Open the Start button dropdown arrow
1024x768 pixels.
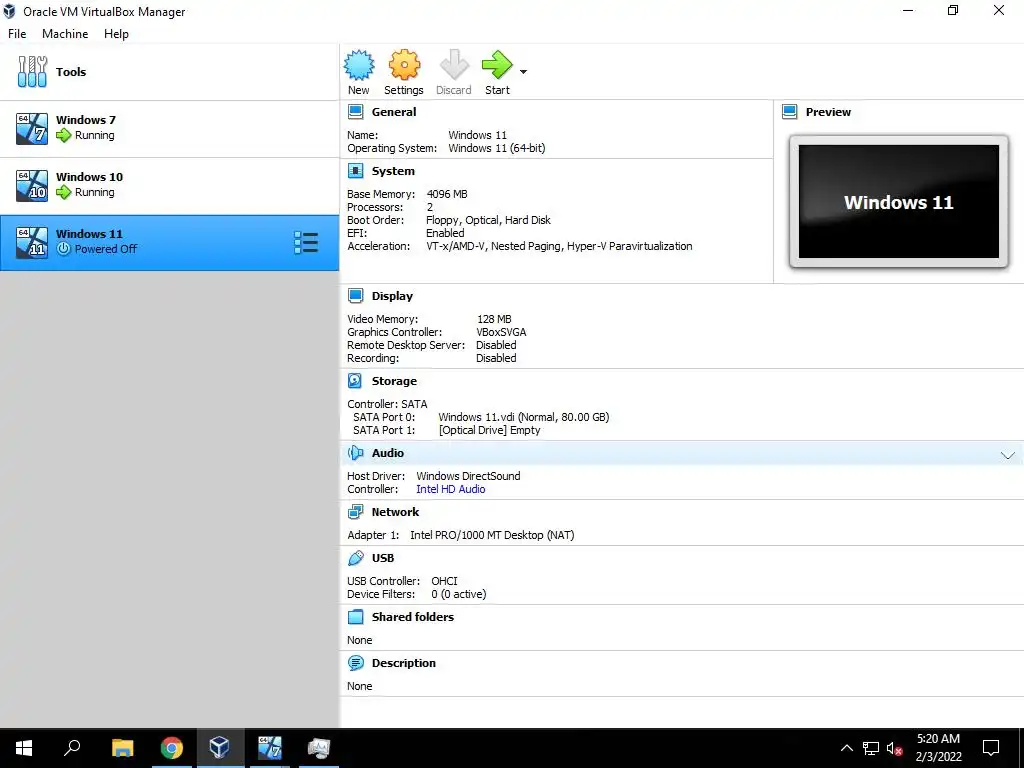(523, 72)
